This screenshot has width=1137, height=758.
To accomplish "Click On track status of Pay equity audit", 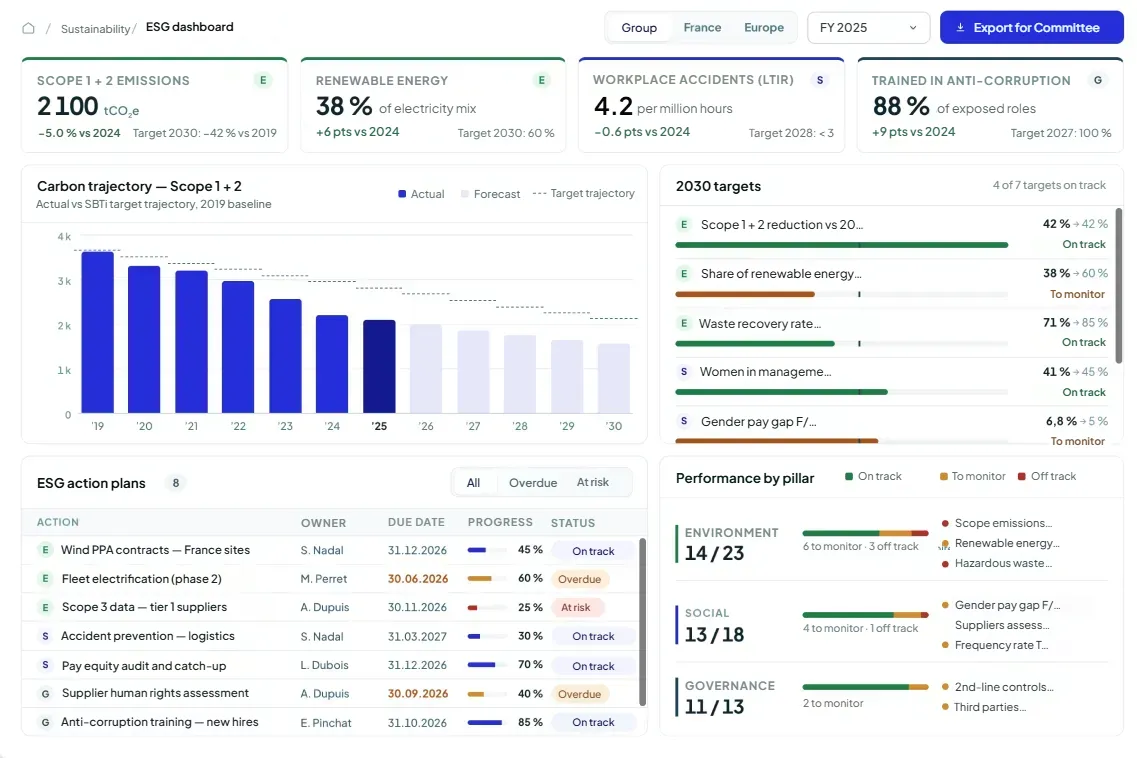I will click(593, 666).
